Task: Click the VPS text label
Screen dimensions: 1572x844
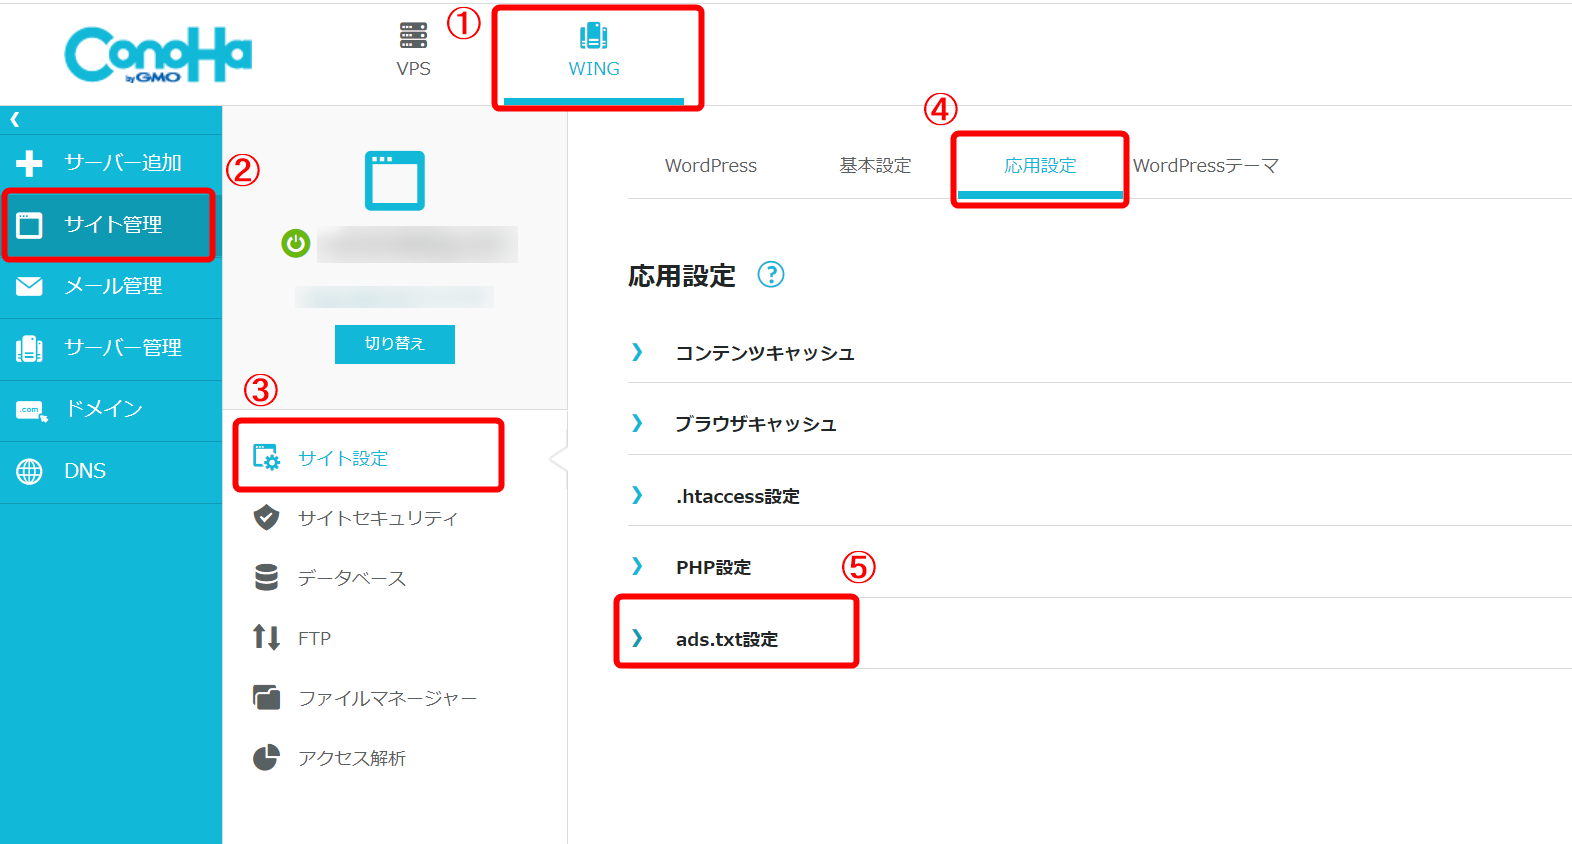Action: 413,69
